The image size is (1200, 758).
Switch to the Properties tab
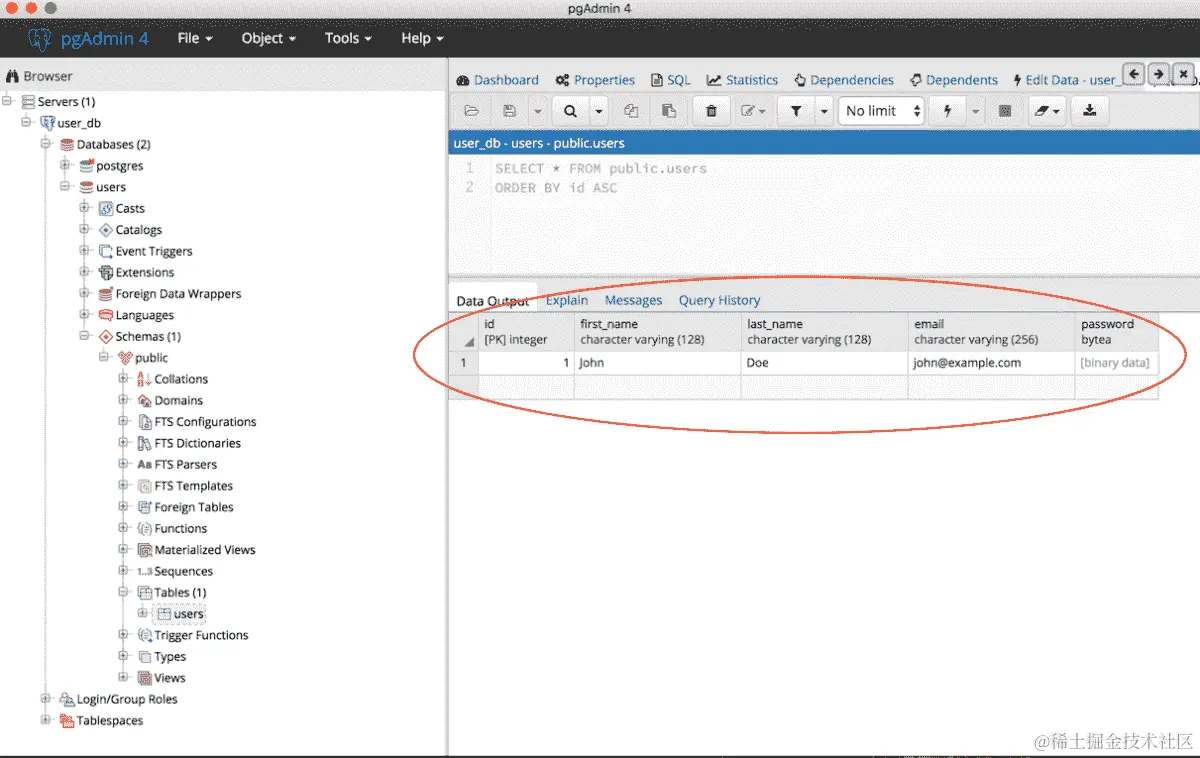[595, 80]
